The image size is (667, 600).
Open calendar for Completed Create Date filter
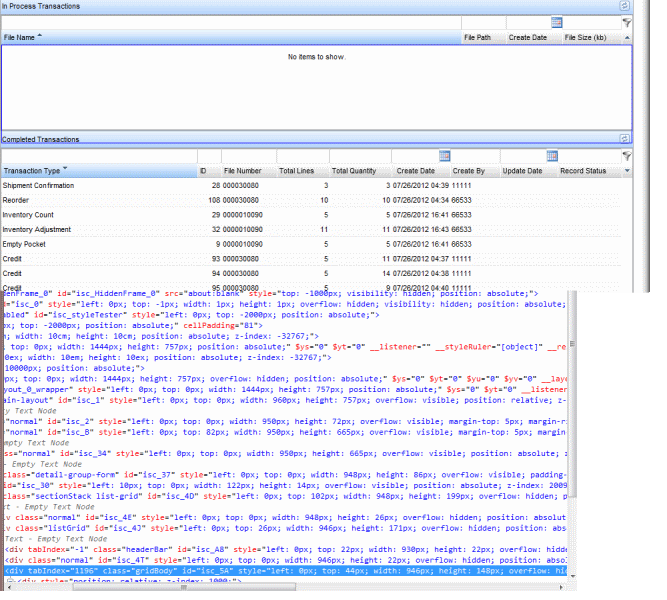click(444, 156)
